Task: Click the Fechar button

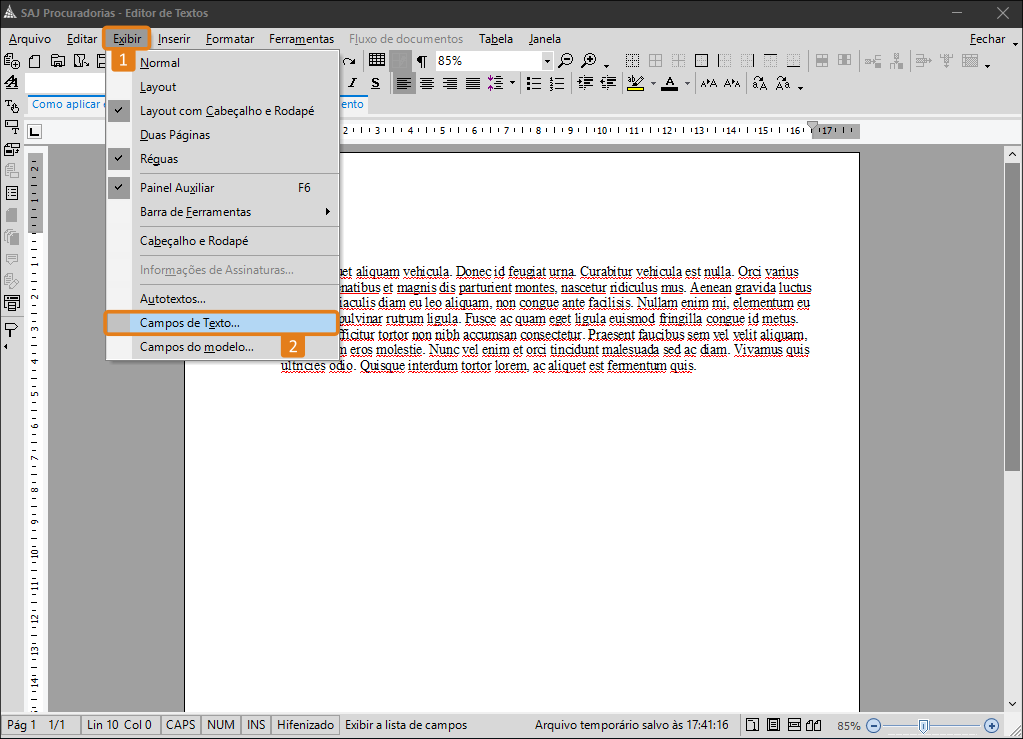Action: point(987,39)
